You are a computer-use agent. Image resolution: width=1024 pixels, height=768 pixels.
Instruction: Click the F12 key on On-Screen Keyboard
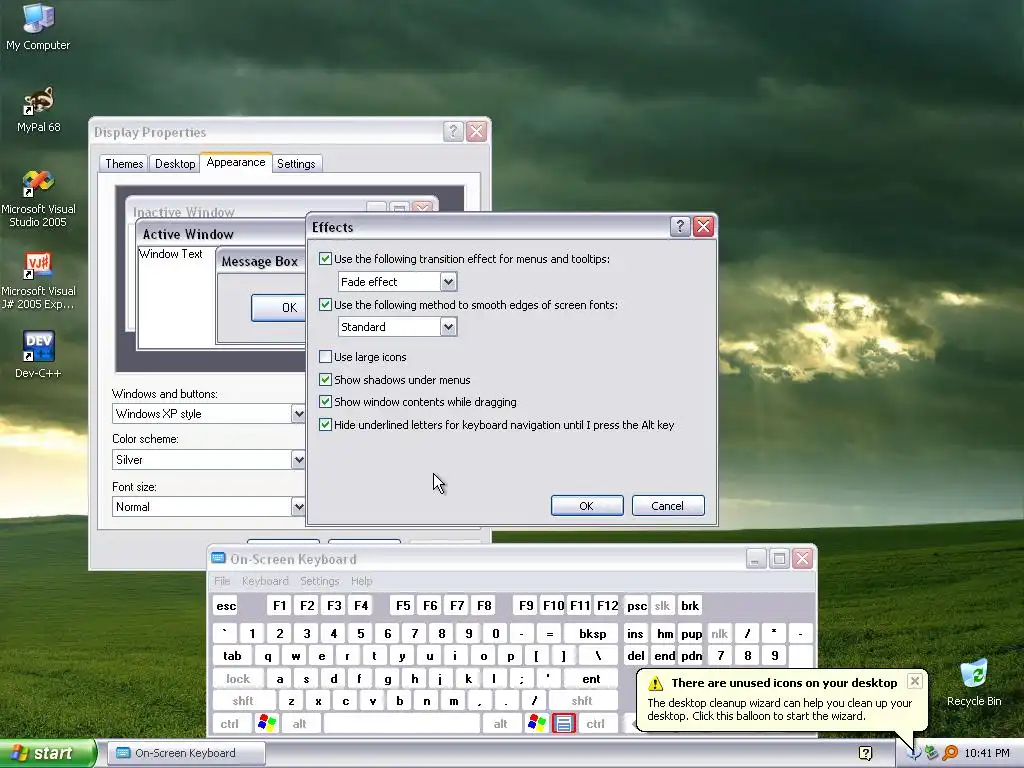click(607, 605)
